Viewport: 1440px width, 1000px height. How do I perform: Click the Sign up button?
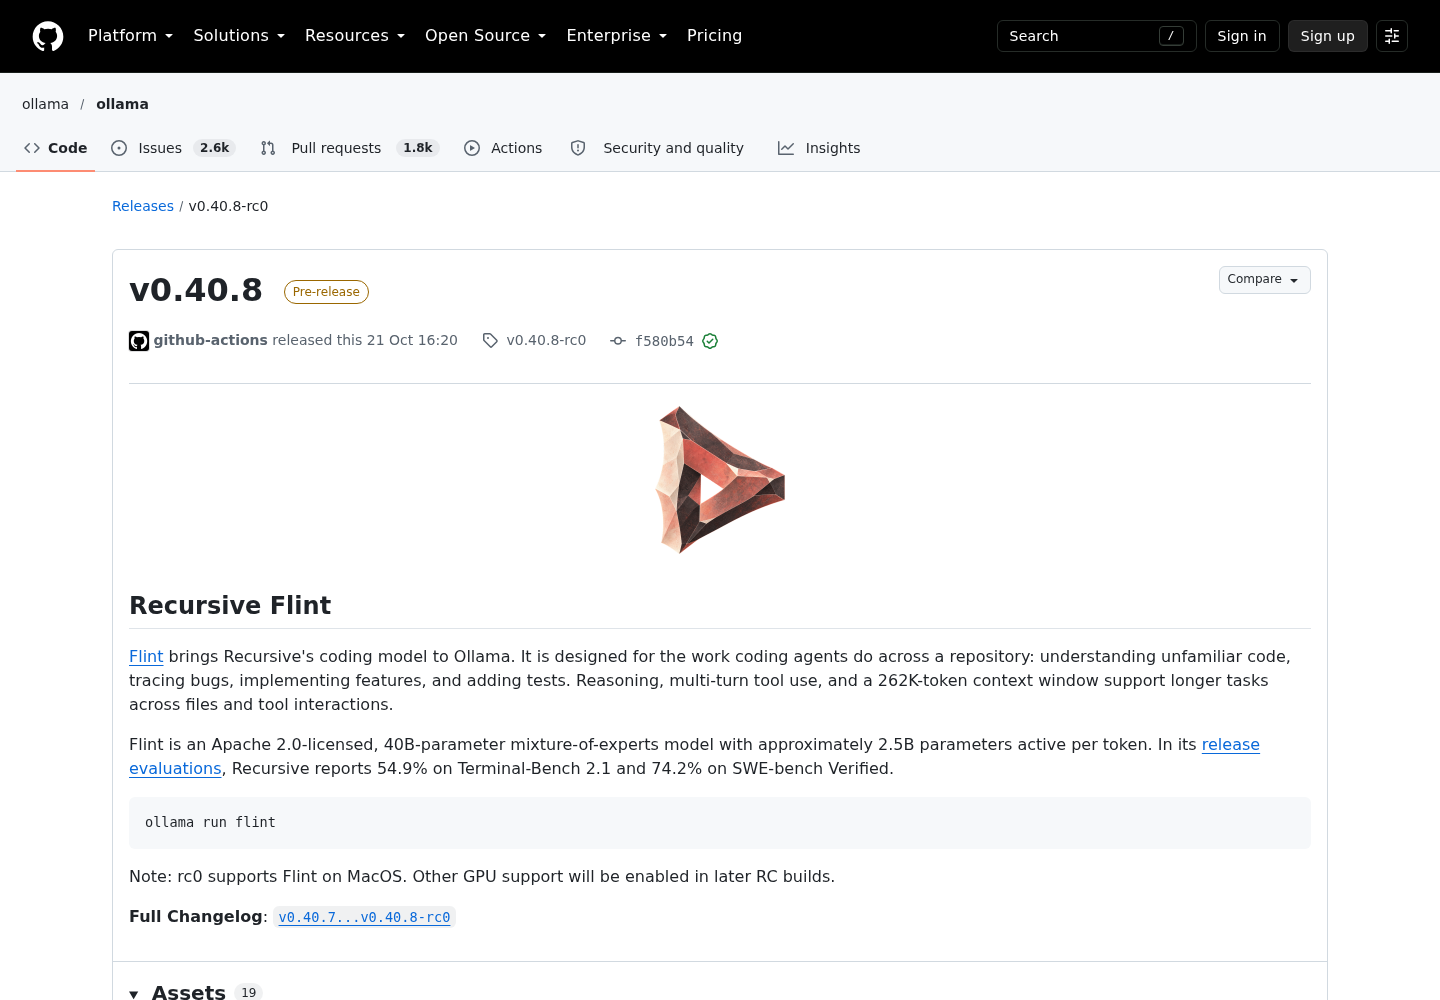[x=1327, y=36]
